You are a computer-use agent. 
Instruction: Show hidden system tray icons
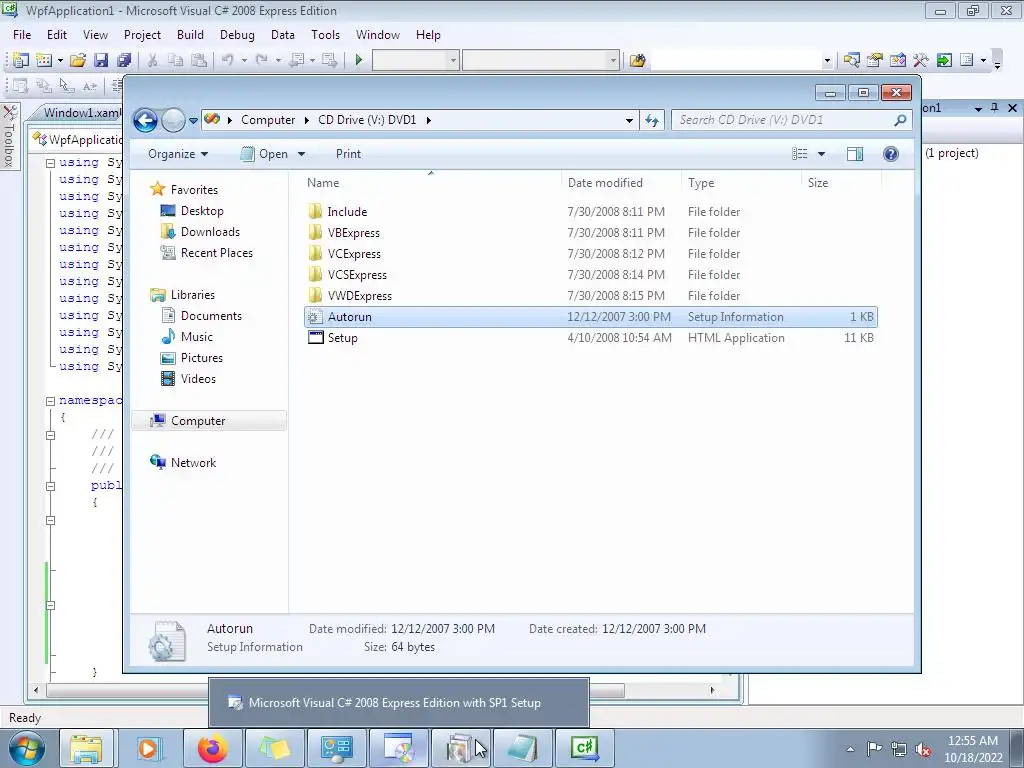tap(850, 749)
